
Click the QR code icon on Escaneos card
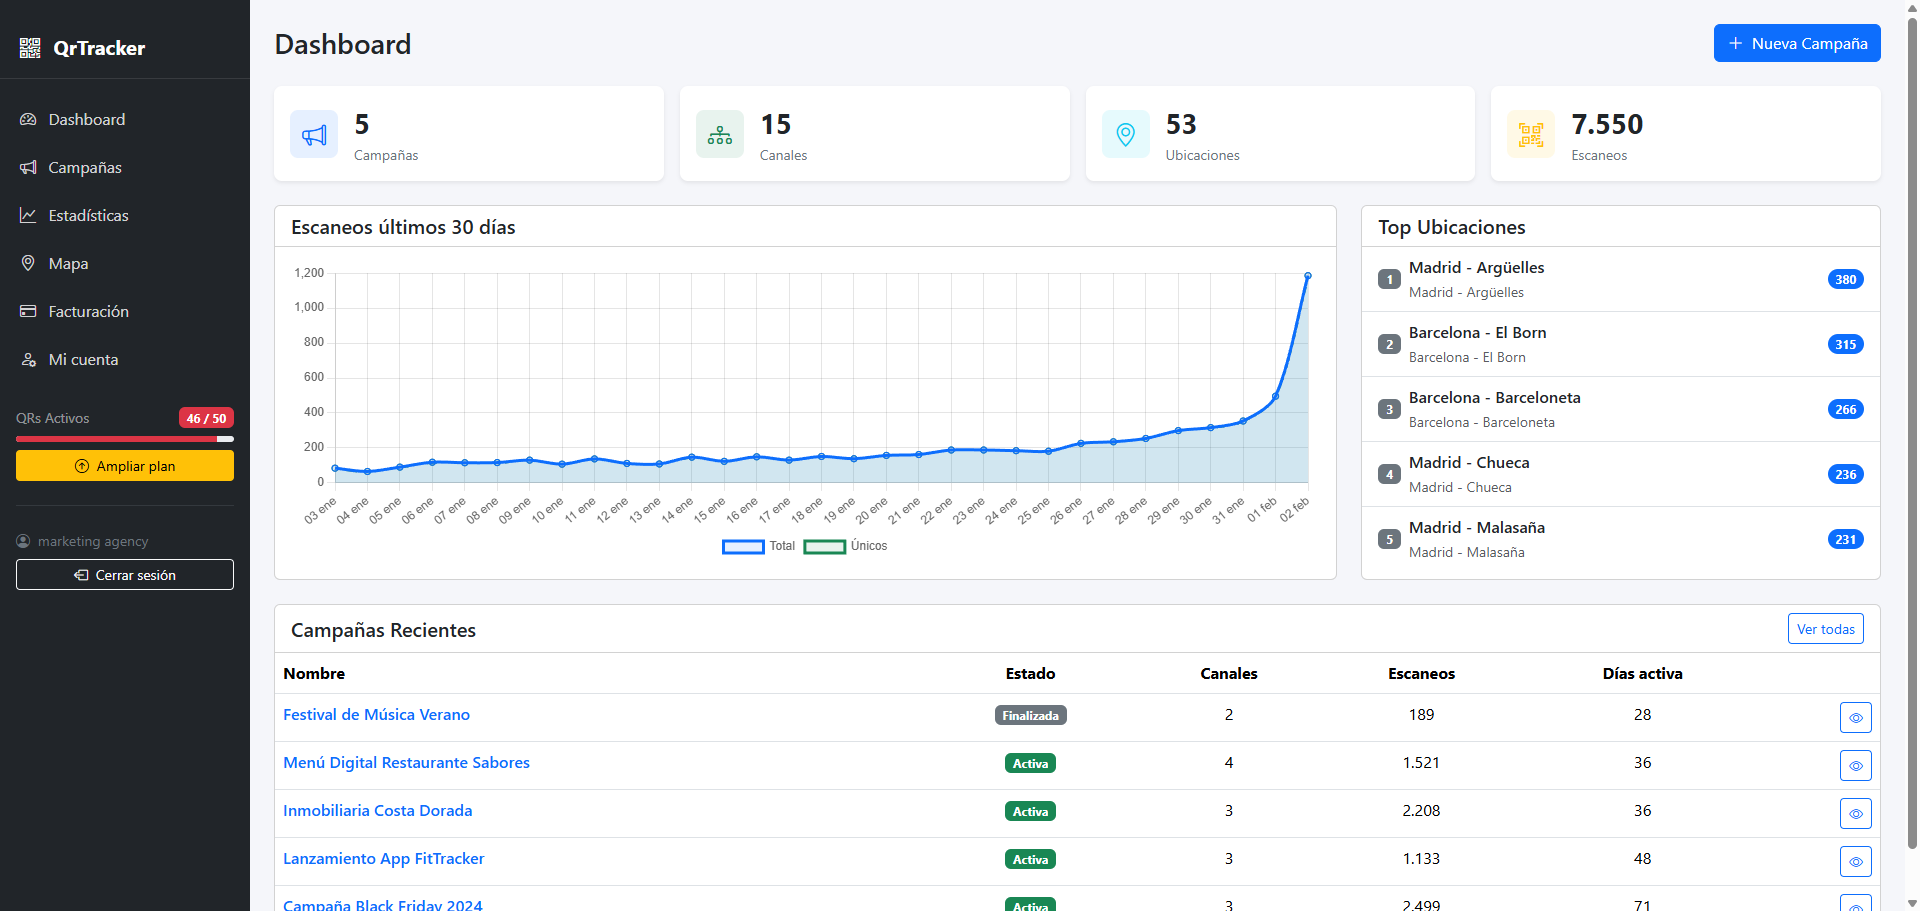(x=1530, y=133)
